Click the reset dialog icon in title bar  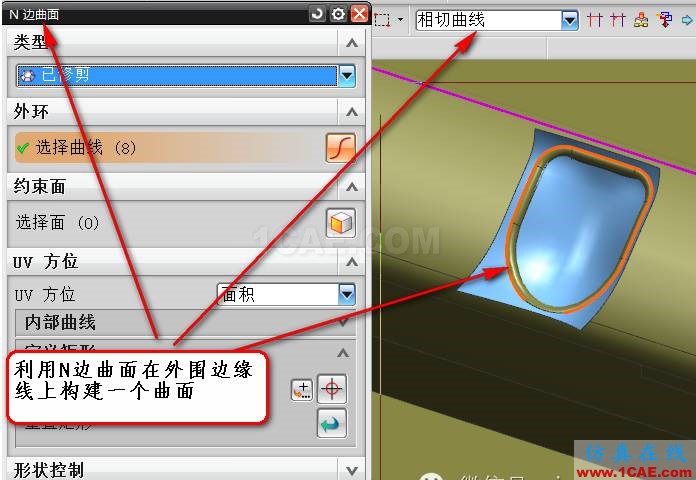(317, 14)
